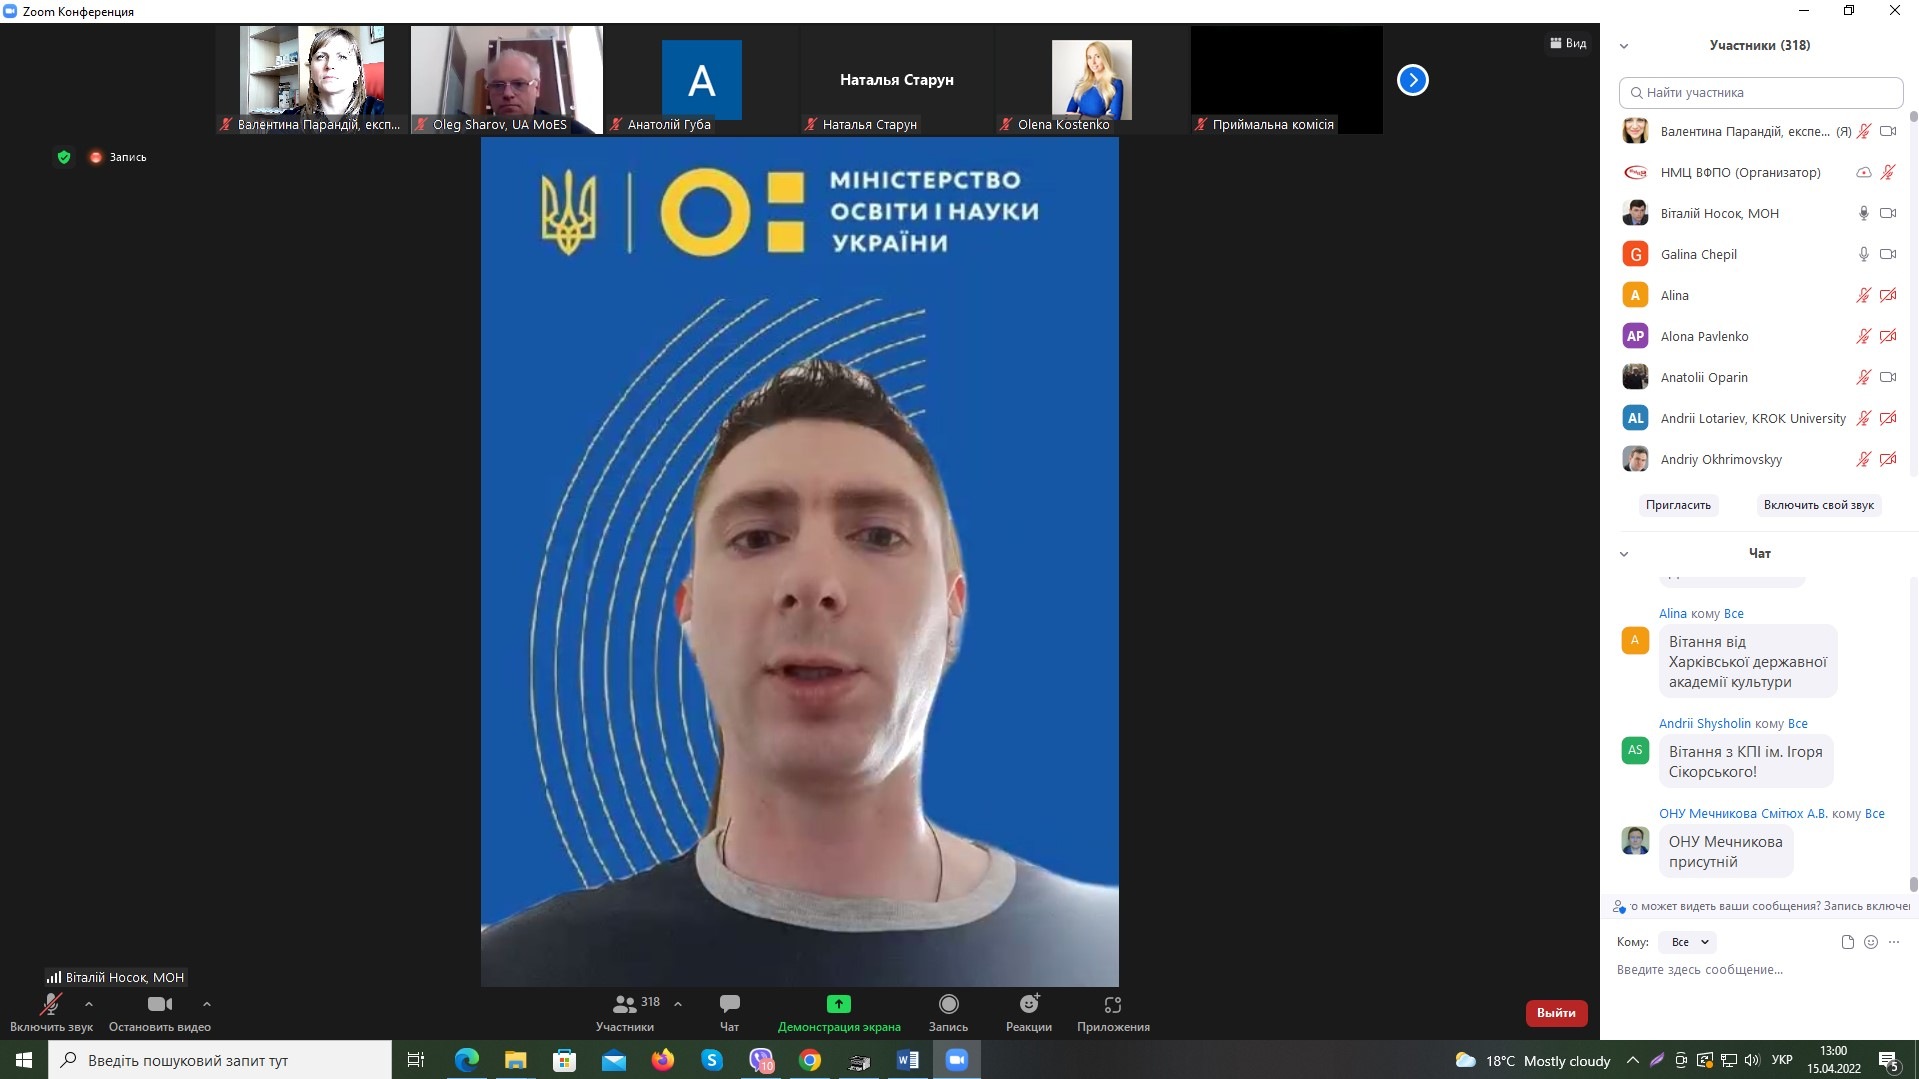Click the green security shield icon
The width and height of the screenshot is (1919, 1079).
pos(64,157)
